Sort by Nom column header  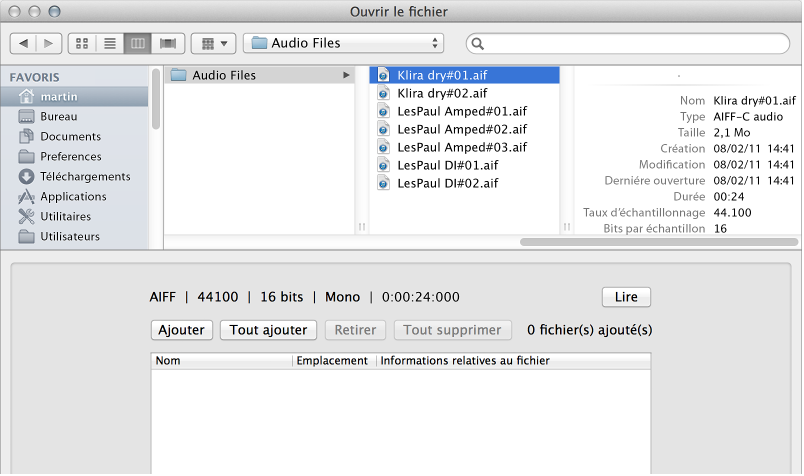point(222,361)
